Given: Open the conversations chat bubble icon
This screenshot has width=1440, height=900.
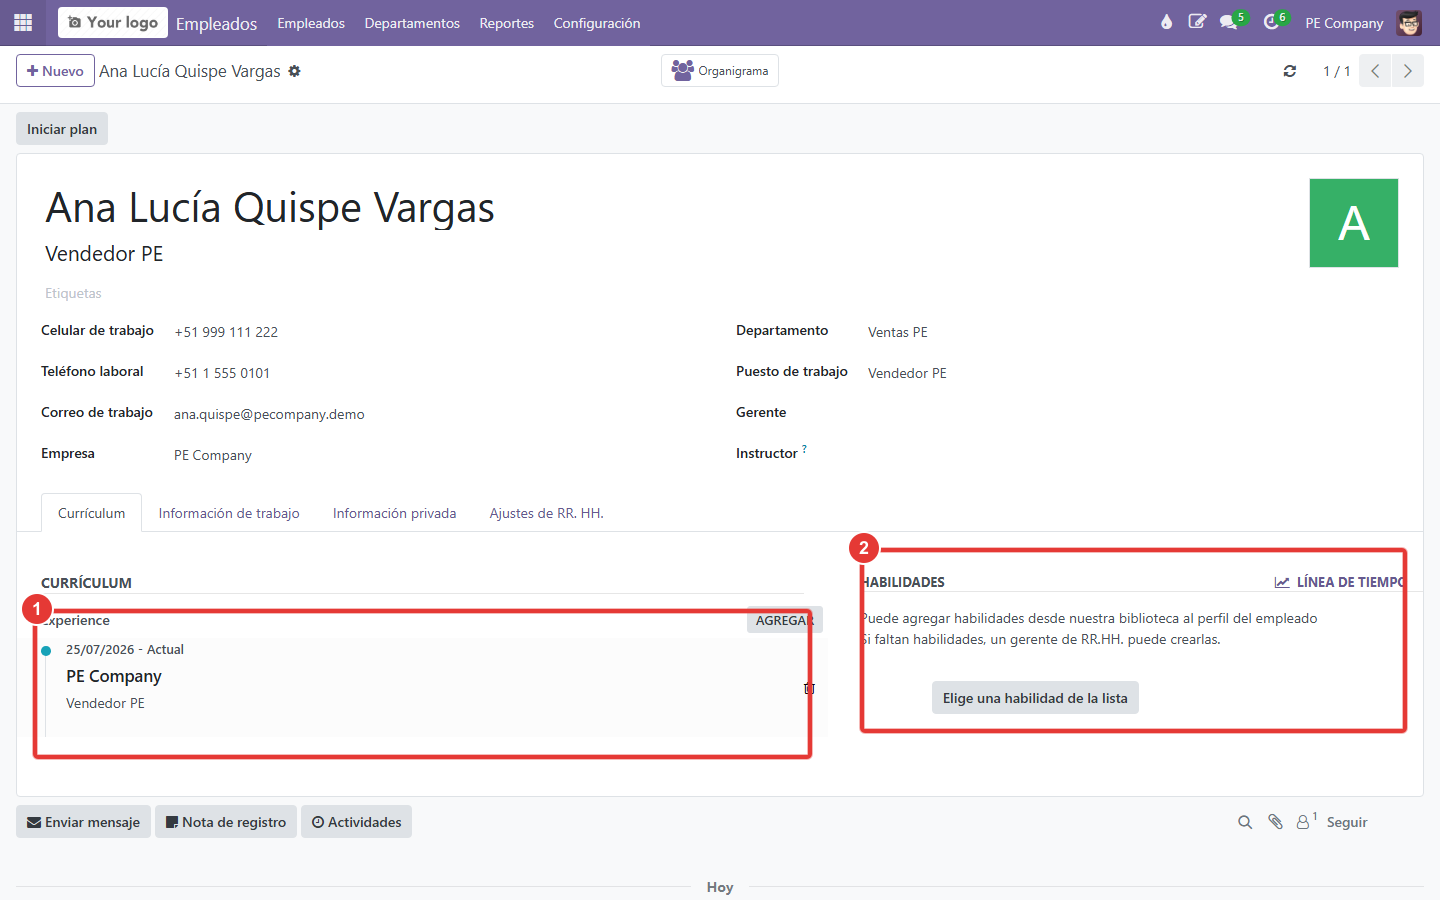Looking at the screenshot, I should pyautogui.click(x=1229, y=22).
